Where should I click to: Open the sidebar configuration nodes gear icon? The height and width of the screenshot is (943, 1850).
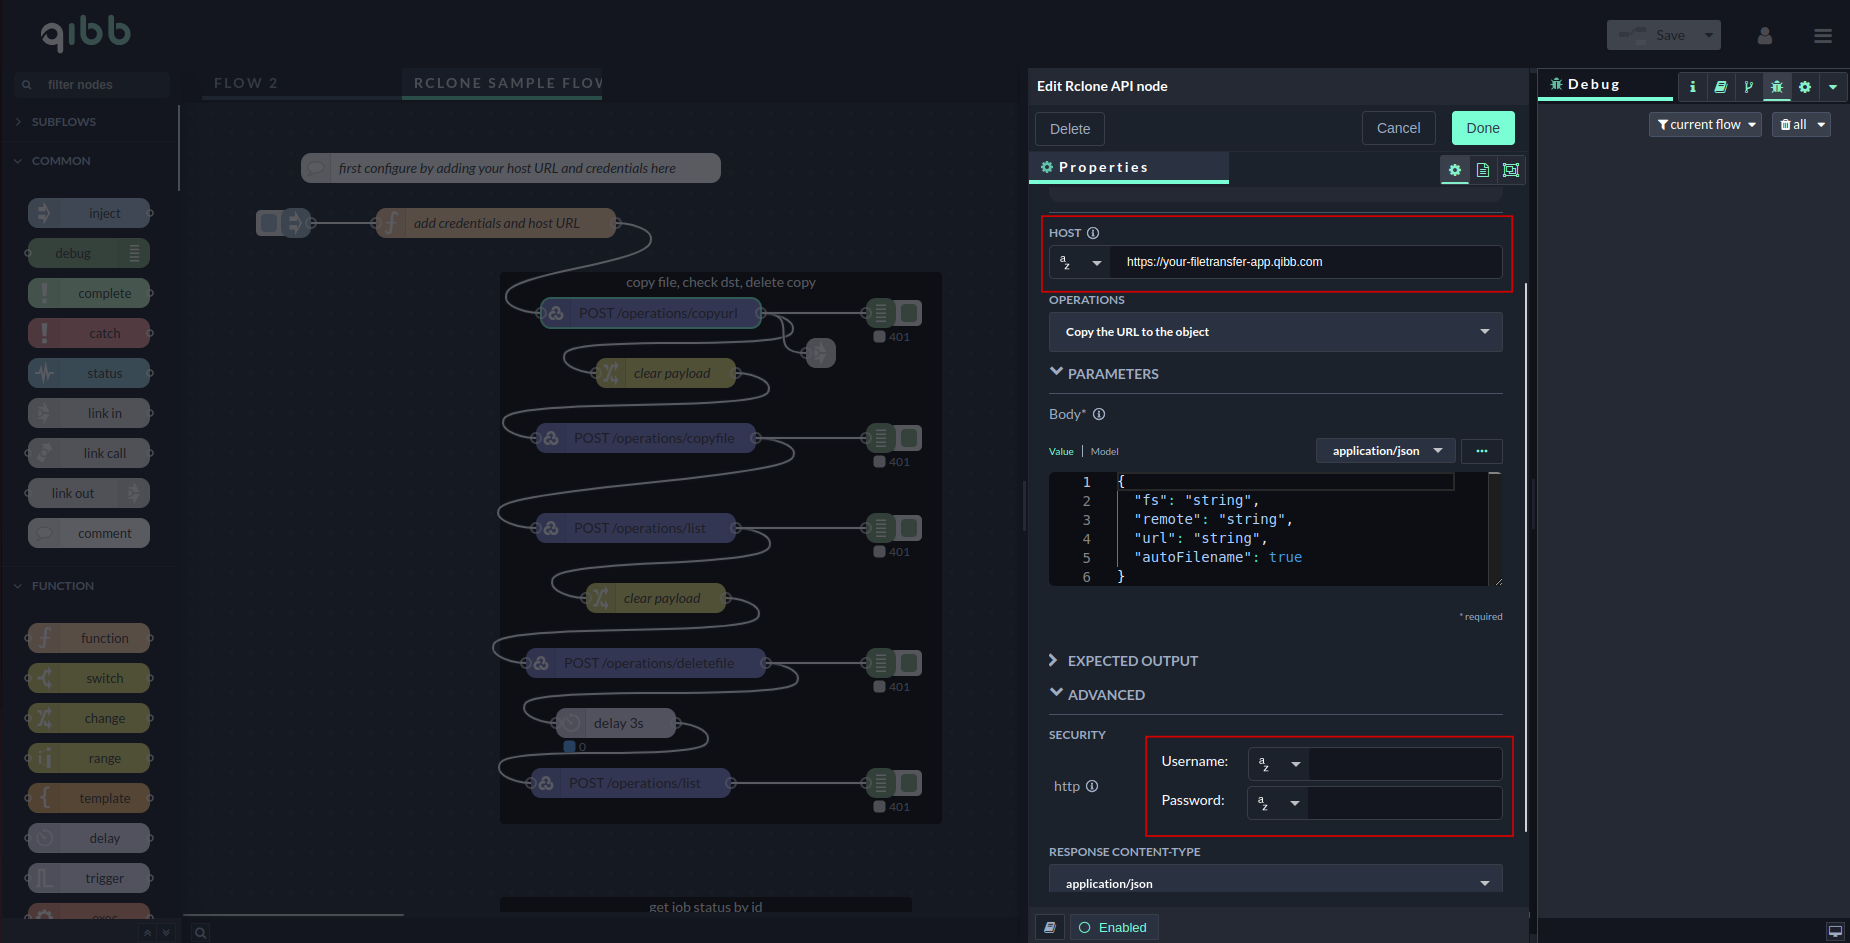(x=1804, y=87)
